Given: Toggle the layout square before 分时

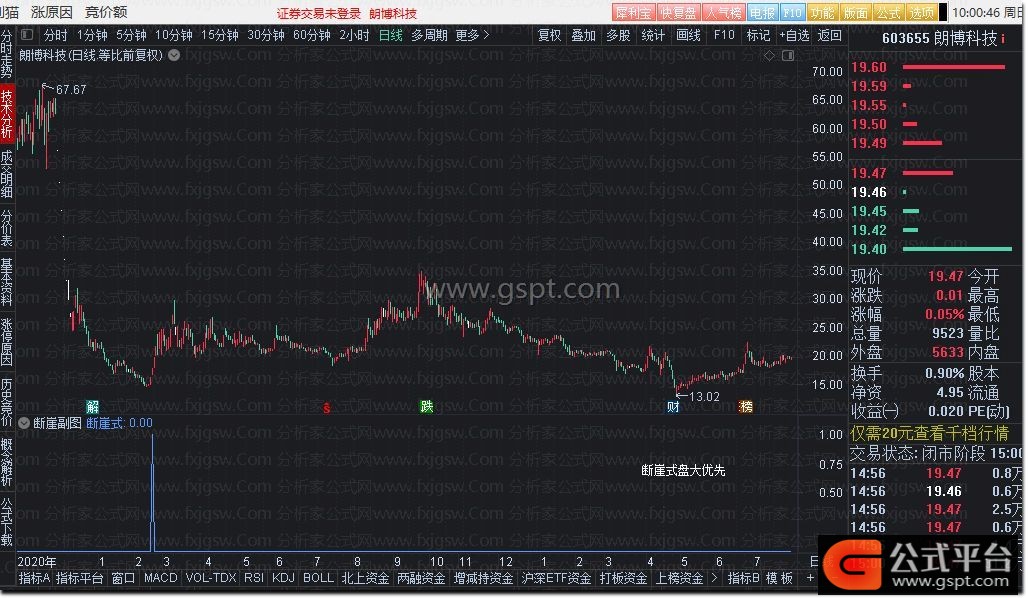Looking at the screenshot, I should [x=27, y=35].
